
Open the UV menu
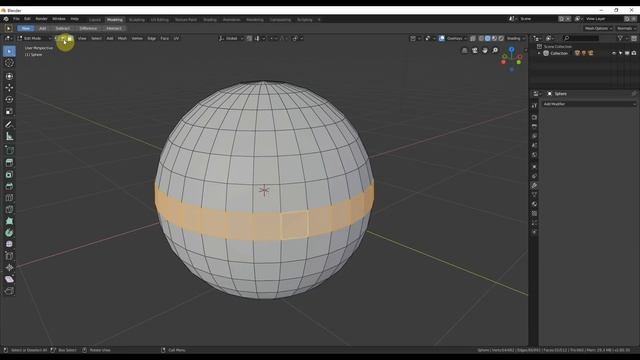(176, 38)
